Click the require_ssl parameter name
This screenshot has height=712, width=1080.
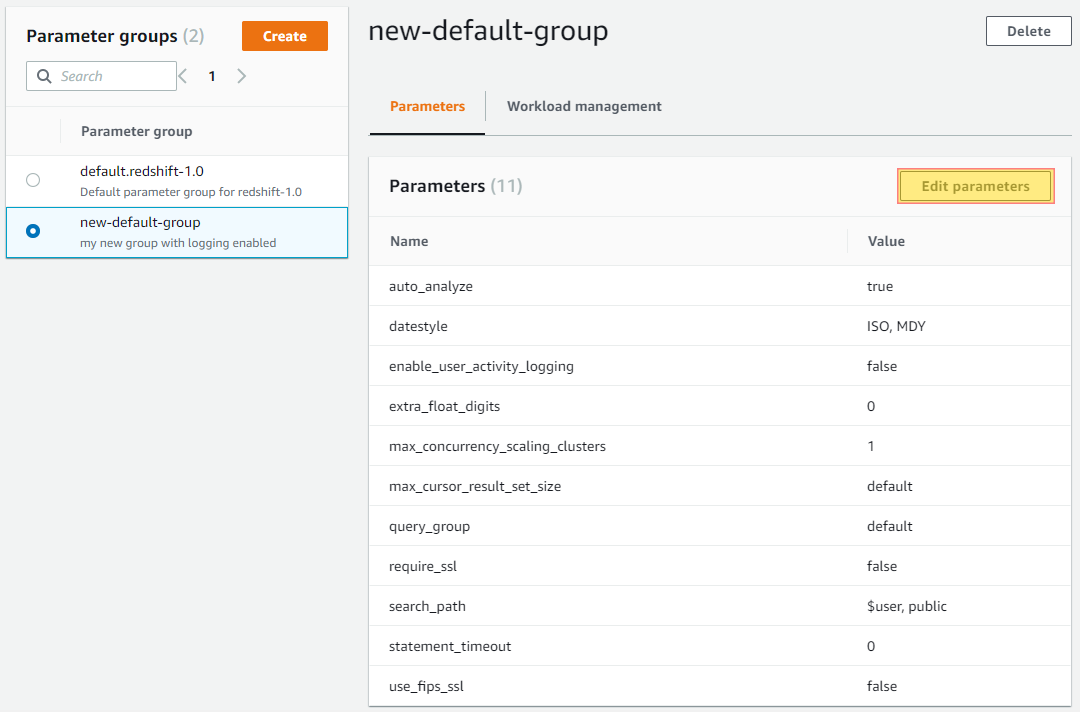pyautogui.click(x=423, y=566)
